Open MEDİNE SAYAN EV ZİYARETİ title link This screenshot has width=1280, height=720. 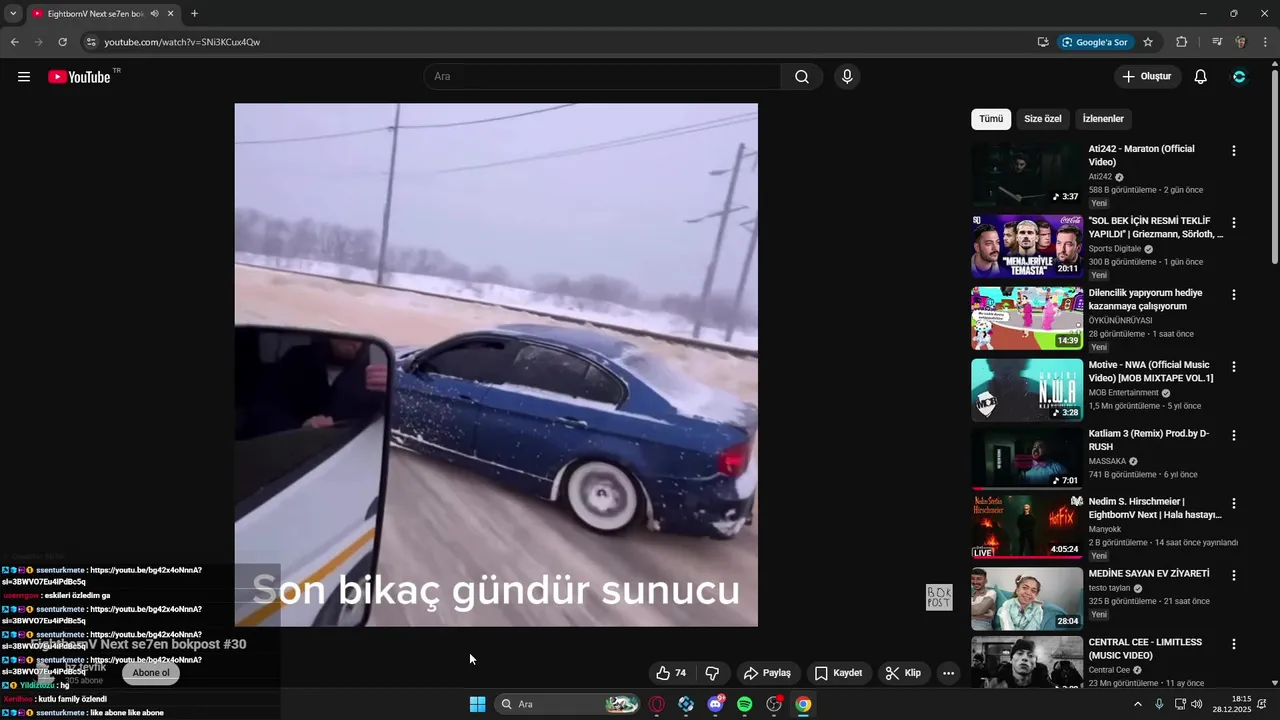point(1149,574)
